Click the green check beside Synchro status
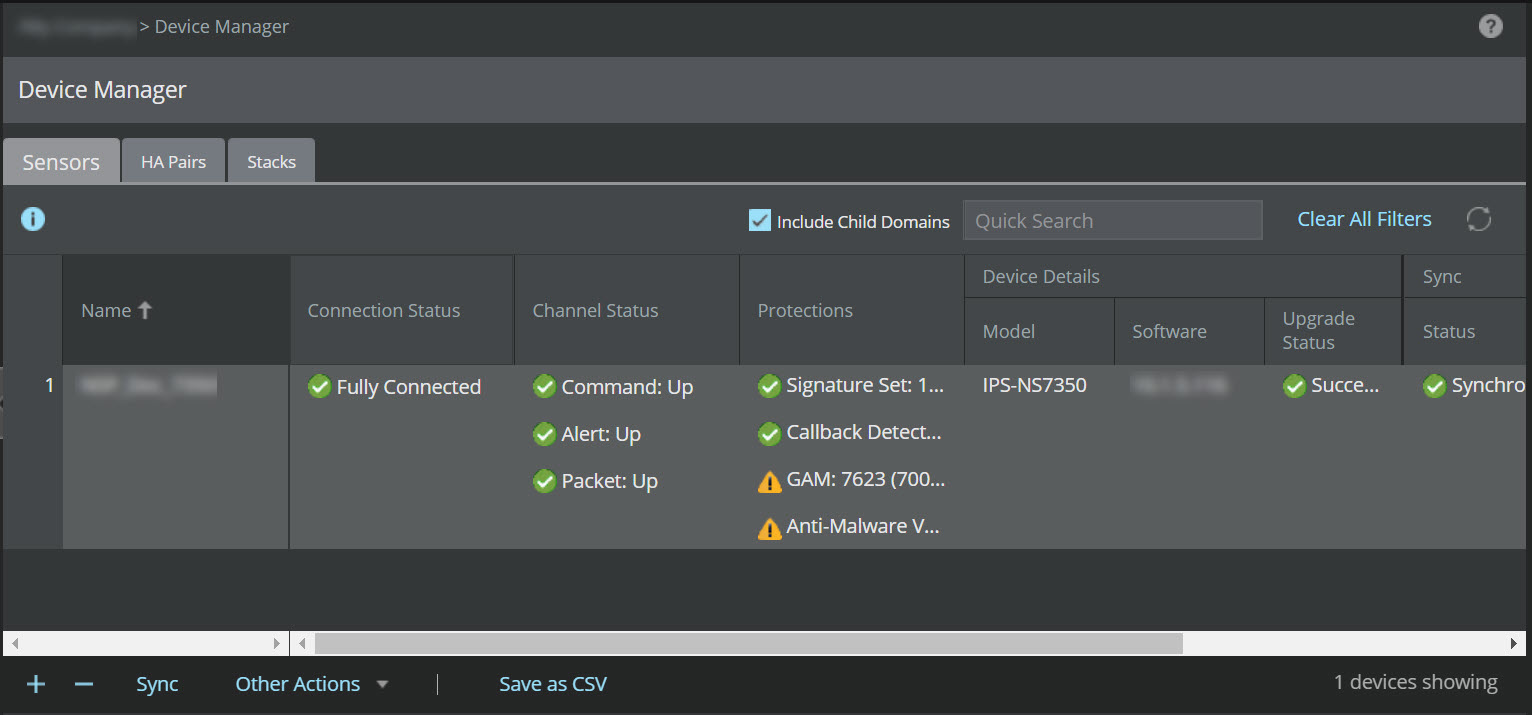1532x715 pixels. click(1434, 385)
